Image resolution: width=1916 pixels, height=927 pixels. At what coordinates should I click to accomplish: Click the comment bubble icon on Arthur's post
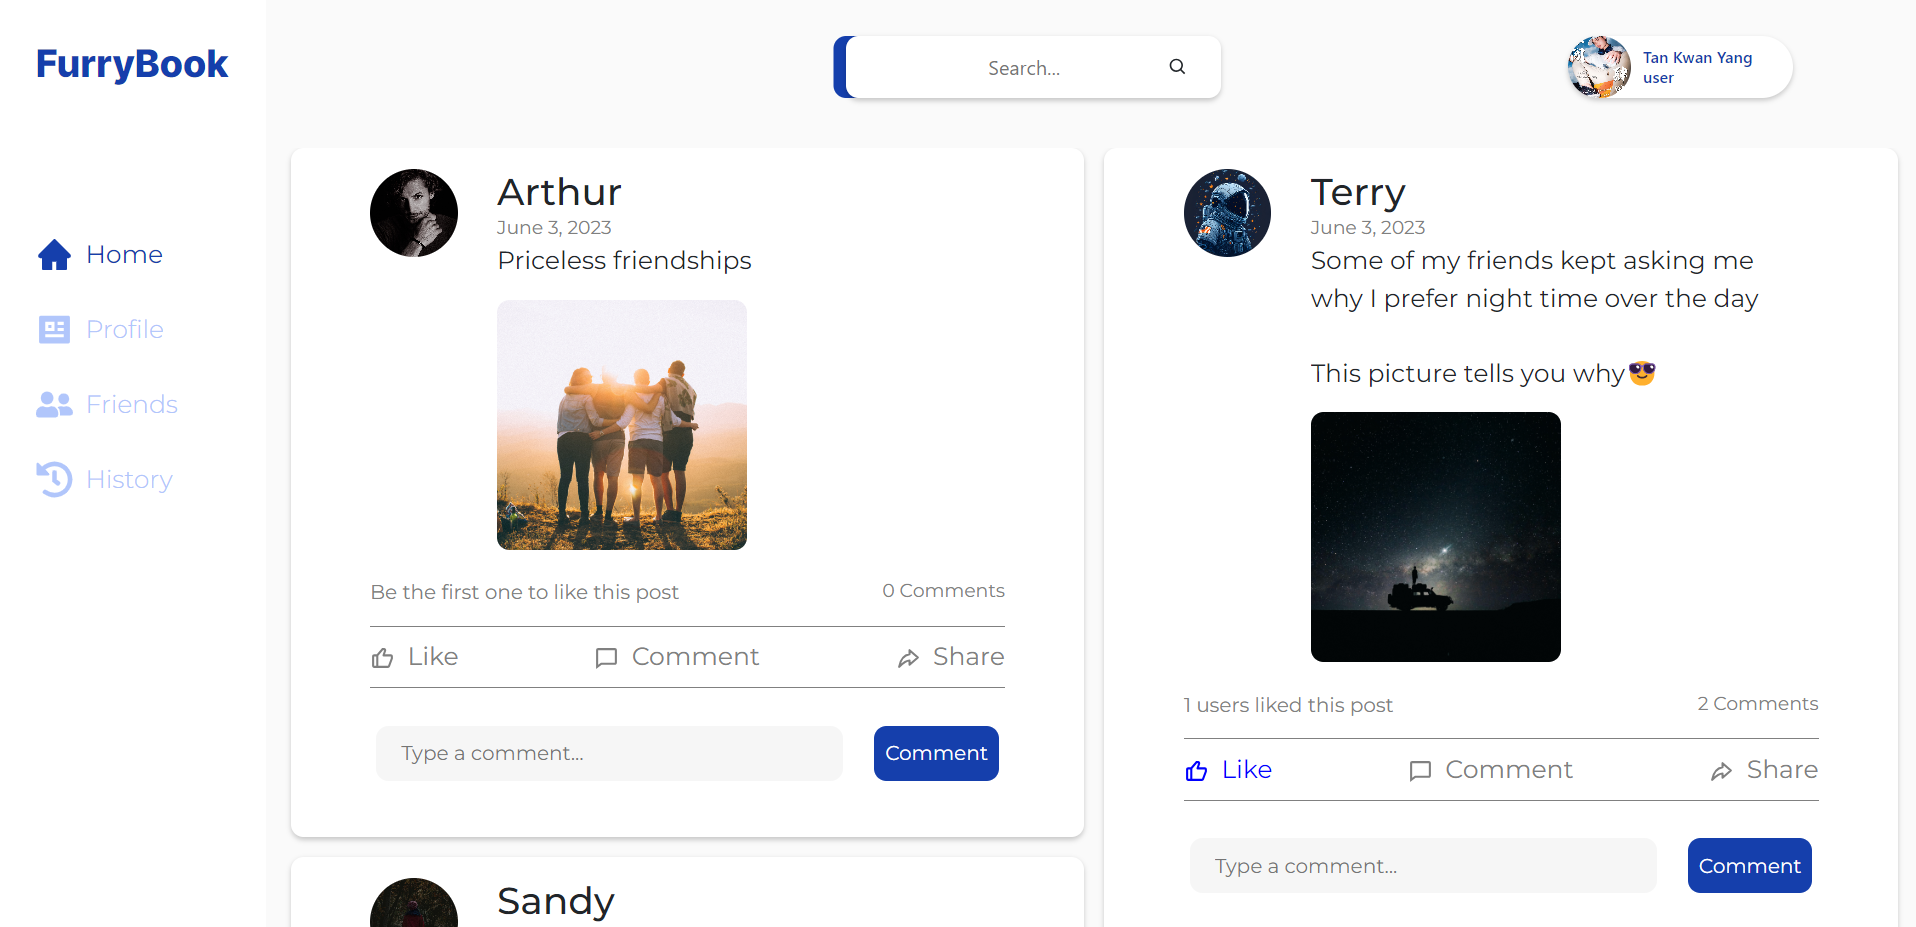[x=605, y=657]
